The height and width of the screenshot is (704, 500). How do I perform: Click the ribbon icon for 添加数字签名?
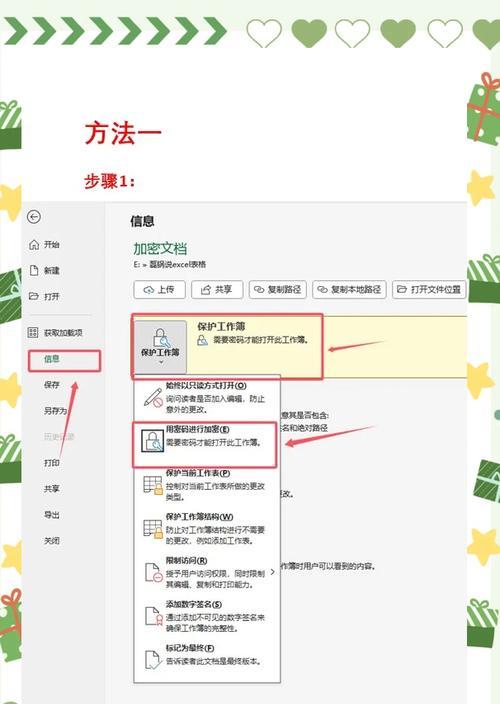click(153, 616)
